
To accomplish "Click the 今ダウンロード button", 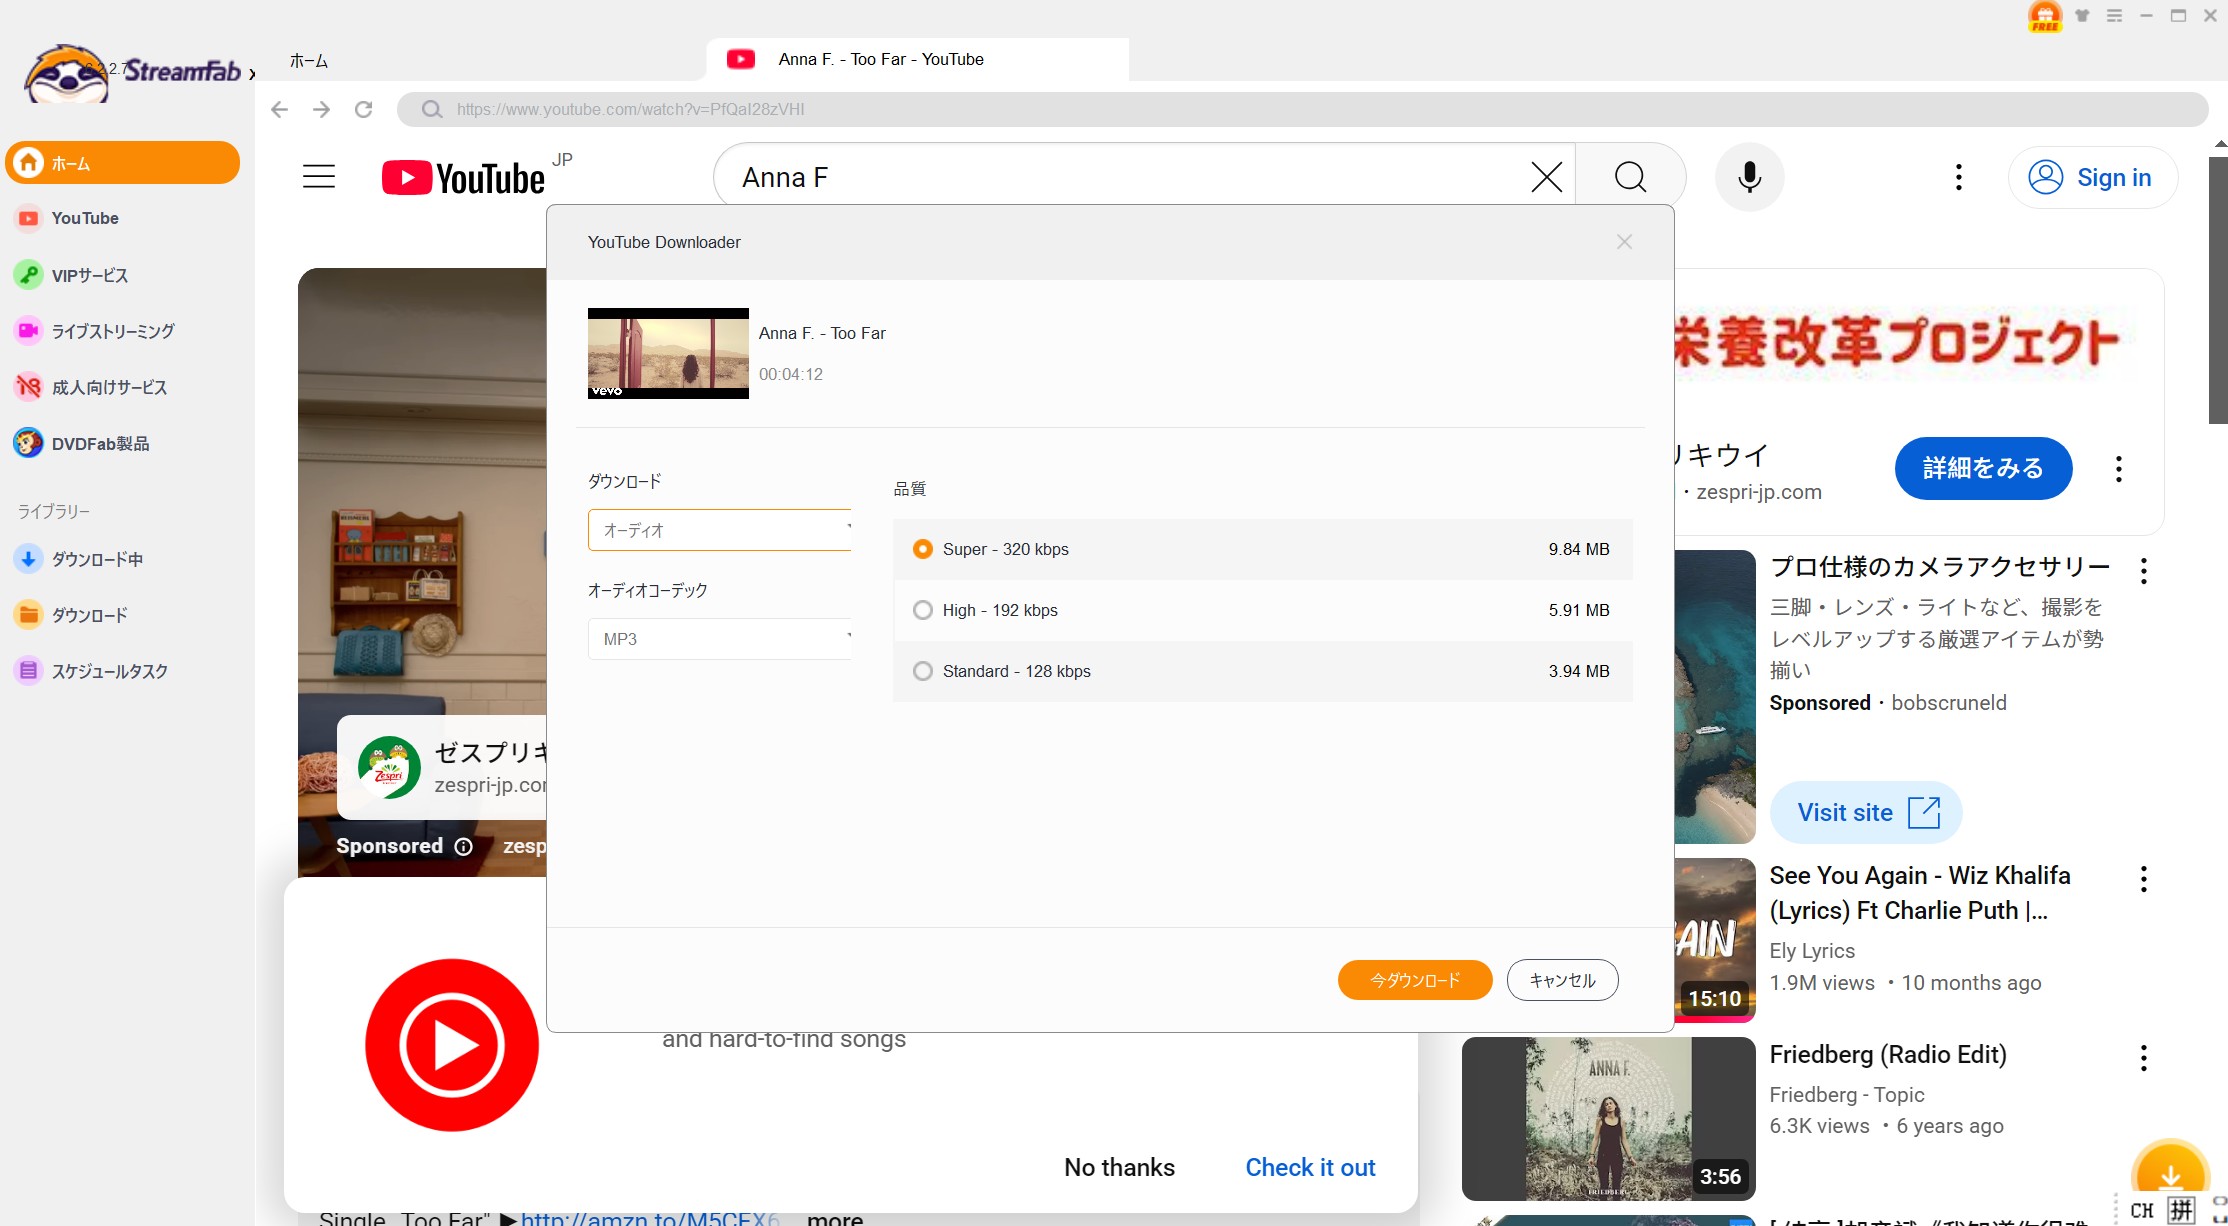I will [1415, 980].
